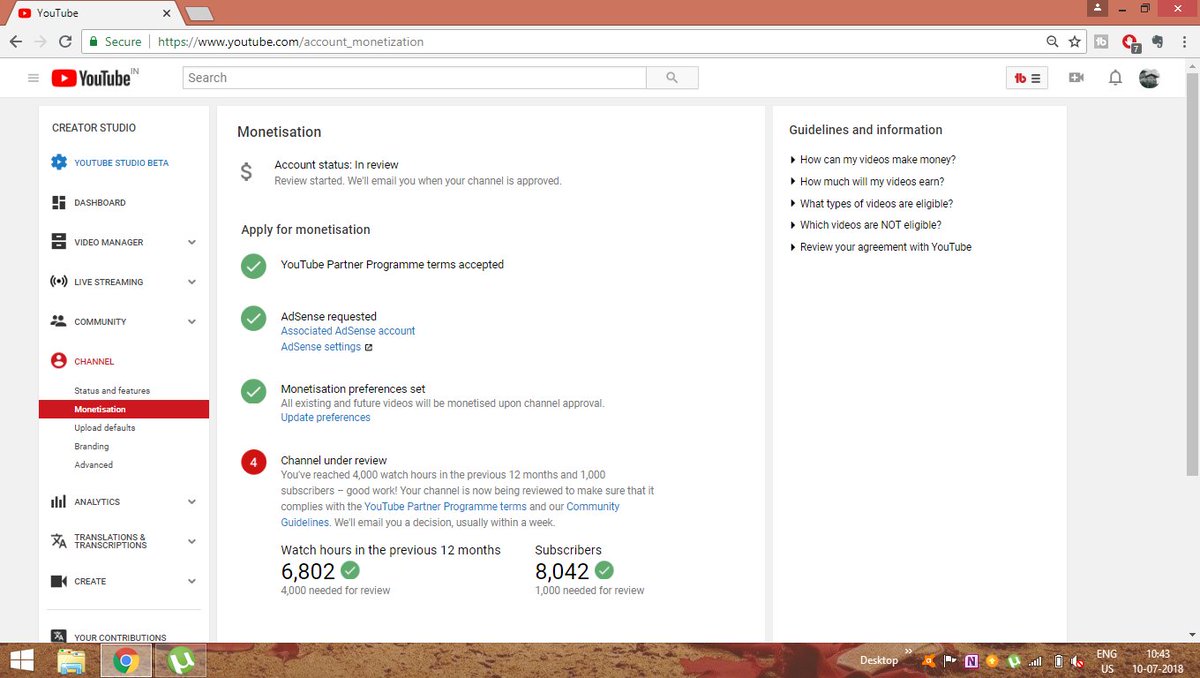Viewport: 1200px width, 678px height.
Task: Open a new browser tab
Action: pyautogui.click(x=200, y=13)
